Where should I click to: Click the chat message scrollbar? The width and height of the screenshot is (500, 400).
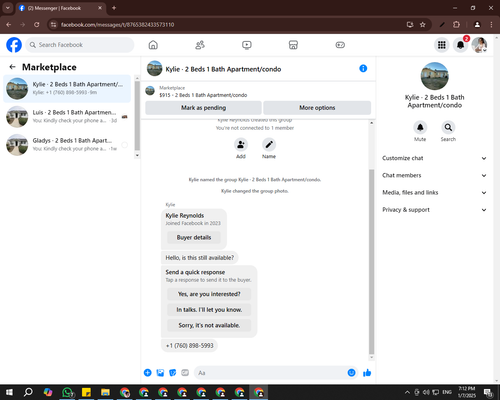click(371, 262)
